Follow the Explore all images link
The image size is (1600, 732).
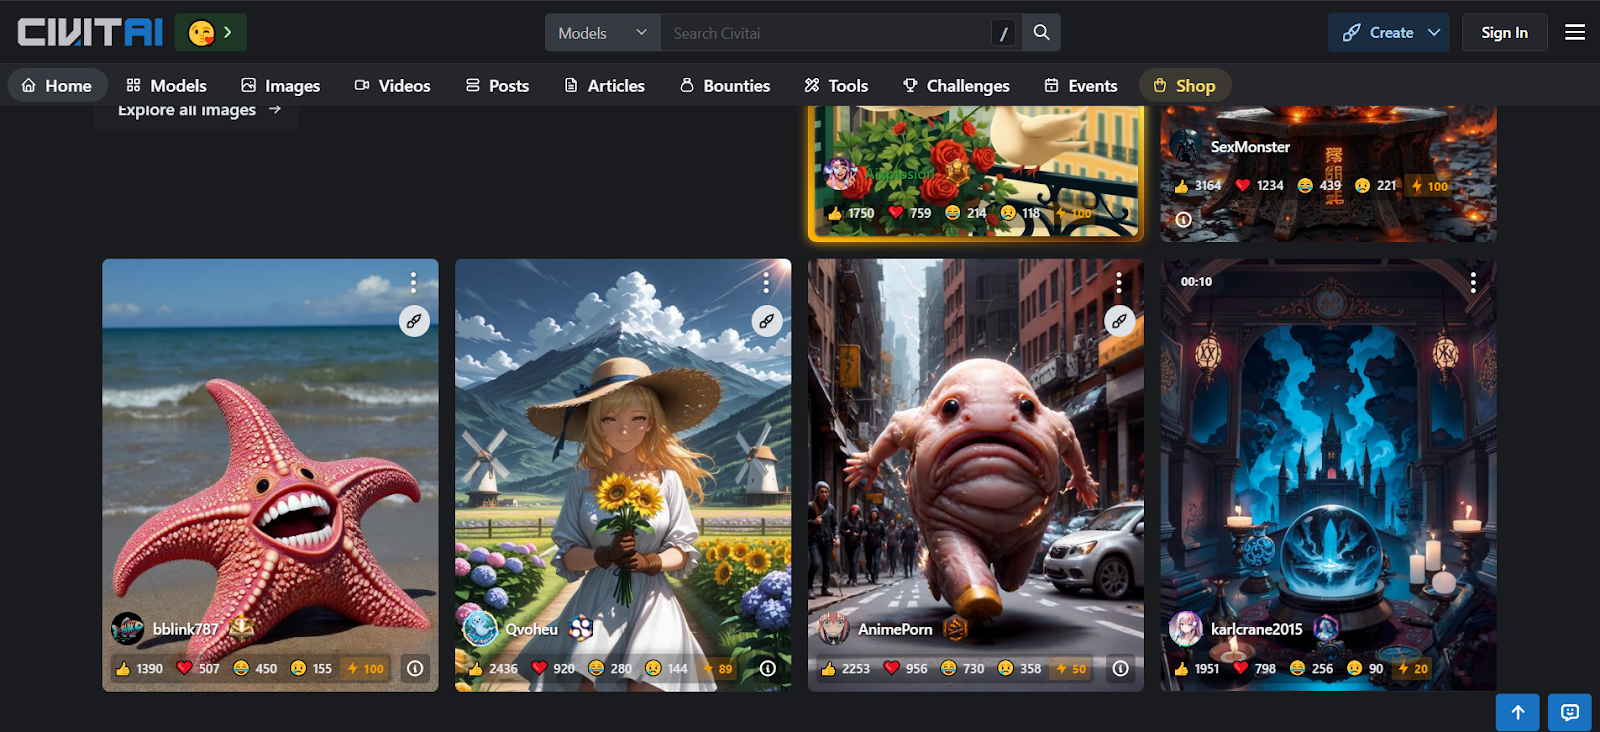pos(198,111)
